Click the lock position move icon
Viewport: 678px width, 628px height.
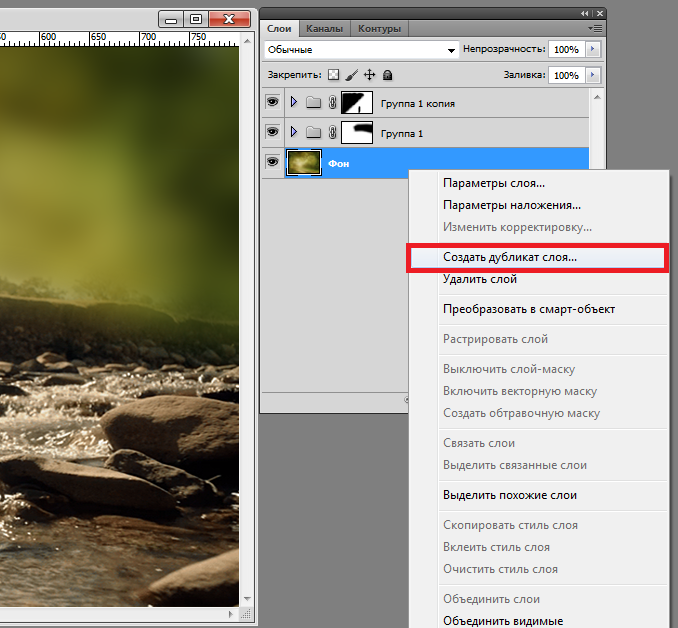pyautogui.click(x=369, y=75)
